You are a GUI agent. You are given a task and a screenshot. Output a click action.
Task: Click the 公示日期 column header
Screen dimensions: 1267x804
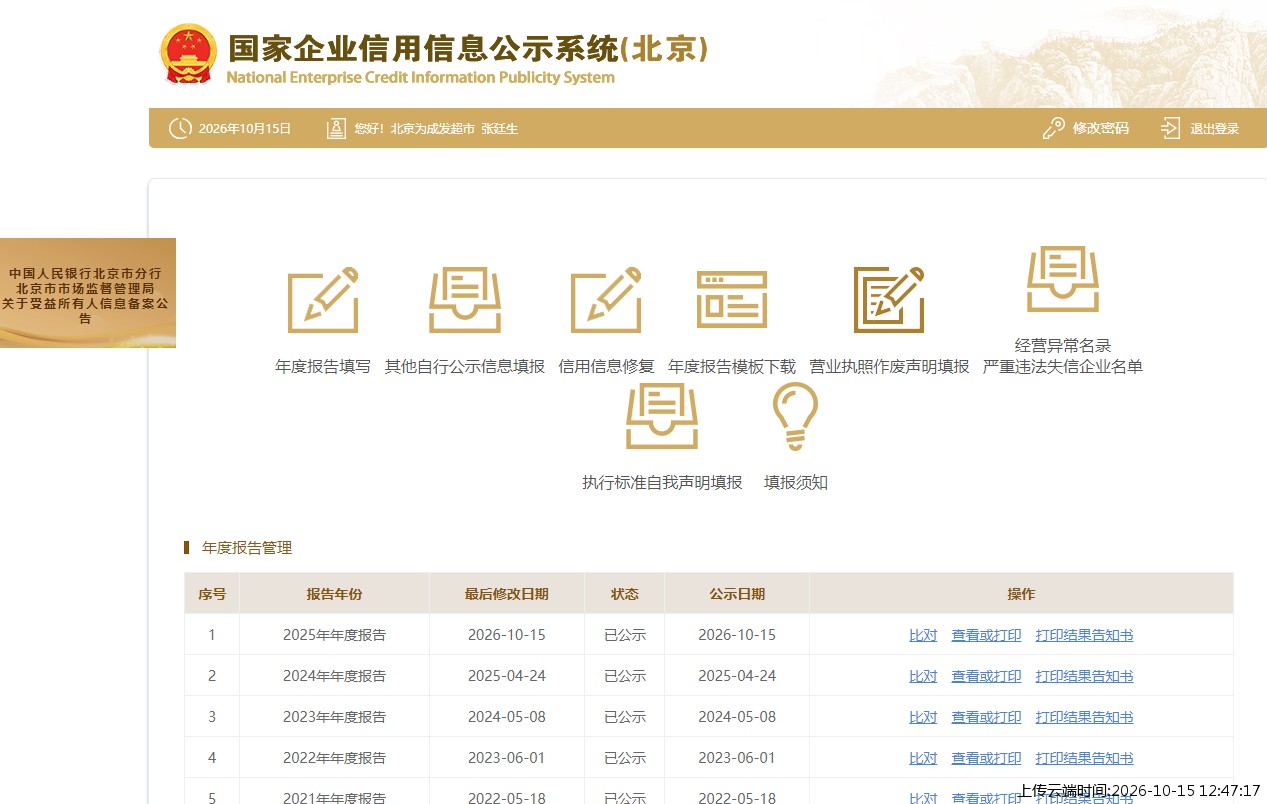point(737,594)
